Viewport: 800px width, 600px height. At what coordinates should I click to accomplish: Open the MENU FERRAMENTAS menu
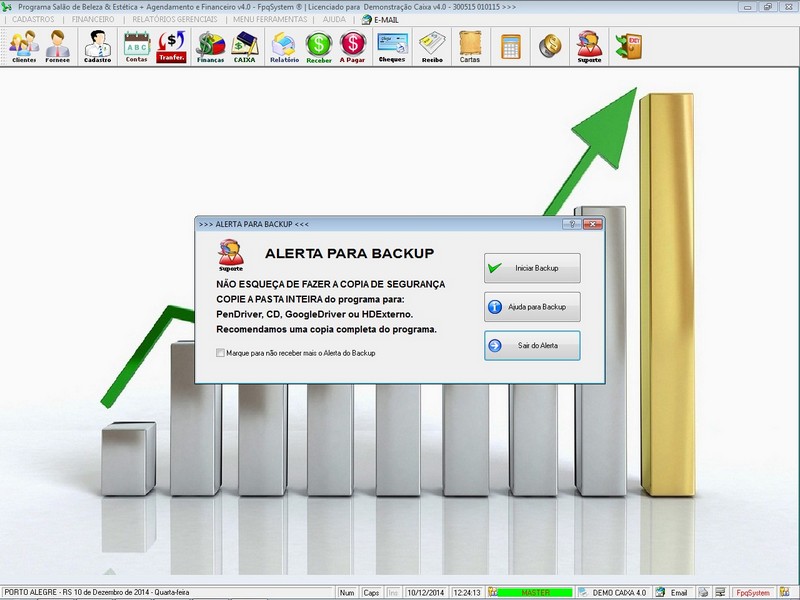coord(270,19)
